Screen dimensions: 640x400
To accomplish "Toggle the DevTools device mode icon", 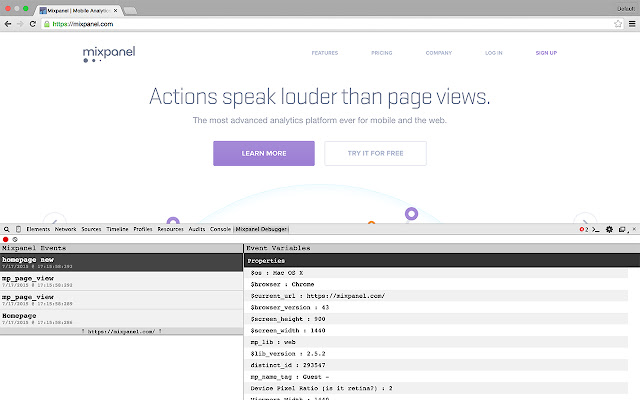I will pyautogui.click(x=18, y=229).
